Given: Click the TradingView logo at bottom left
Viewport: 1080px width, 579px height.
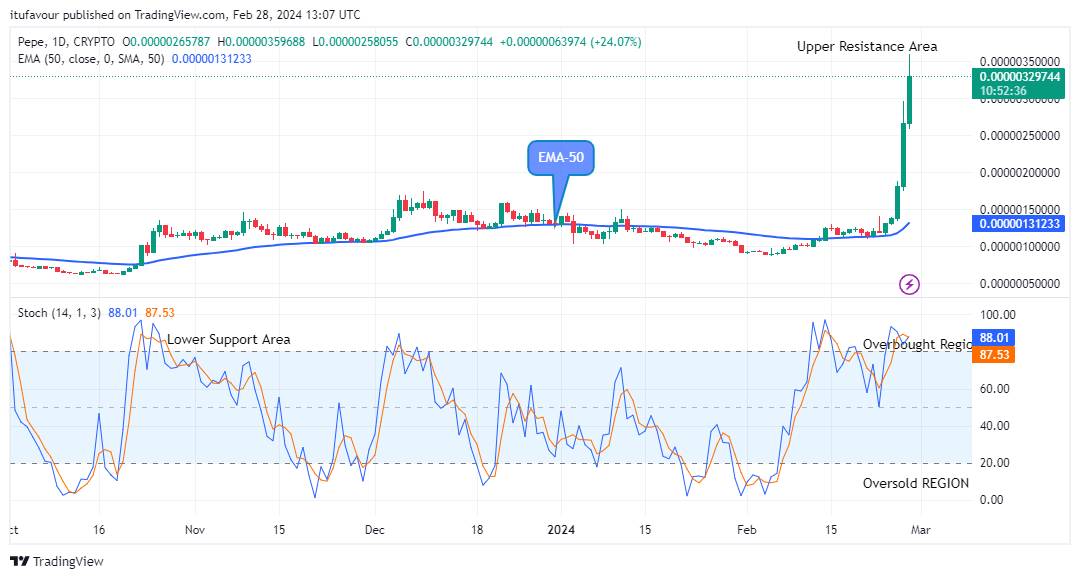Looking at the screenshot, I should tap(56, 561).
